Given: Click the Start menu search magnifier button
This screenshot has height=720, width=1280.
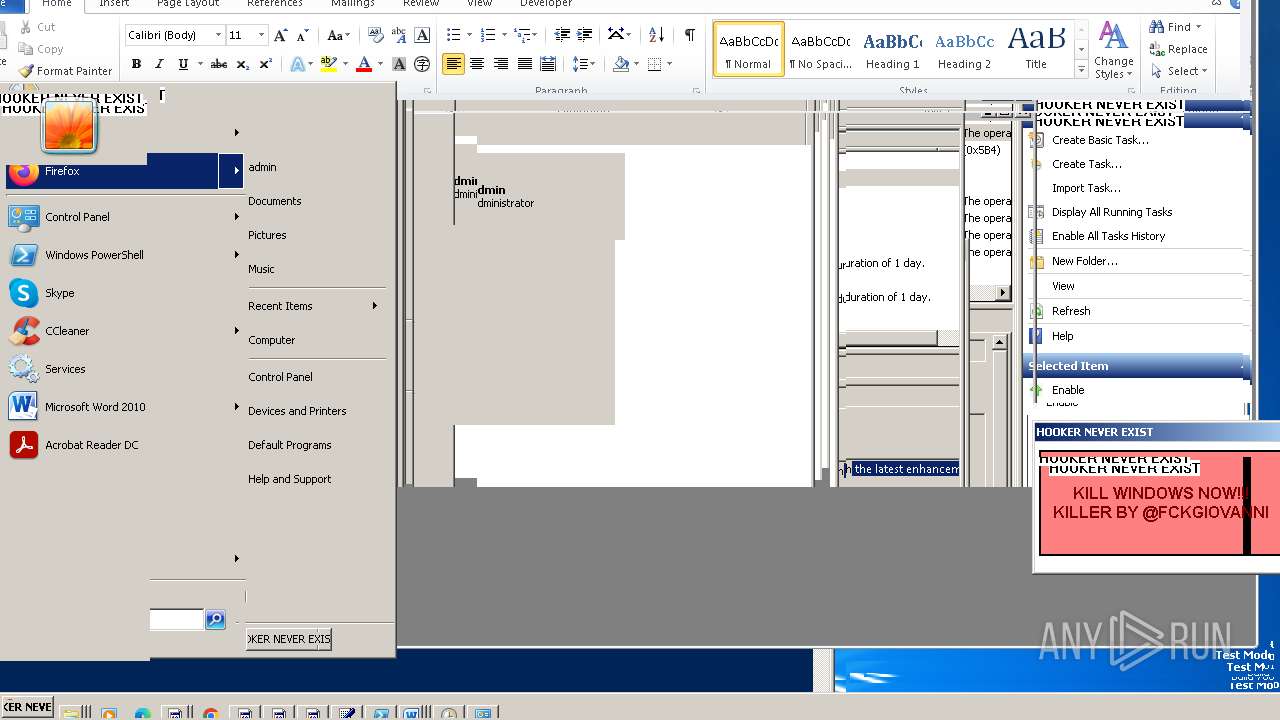Looking at the screenshot, I should (x=215, y=620).
